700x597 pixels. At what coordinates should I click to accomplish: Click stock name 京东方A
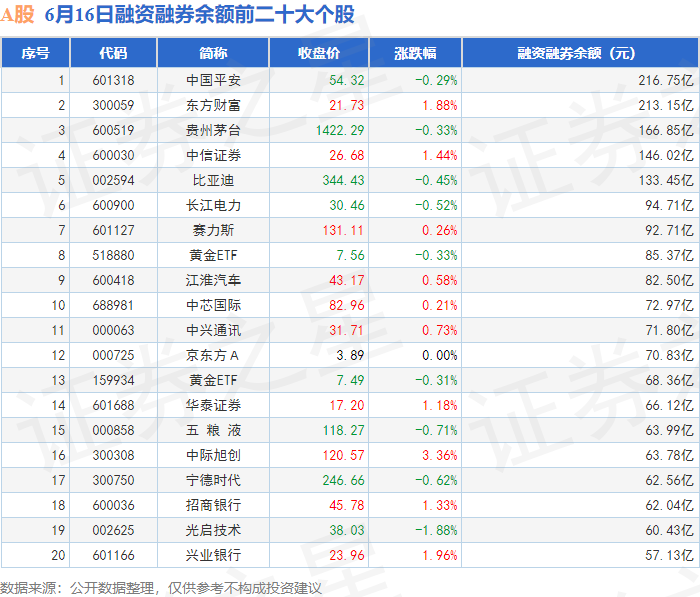[212, 355]
